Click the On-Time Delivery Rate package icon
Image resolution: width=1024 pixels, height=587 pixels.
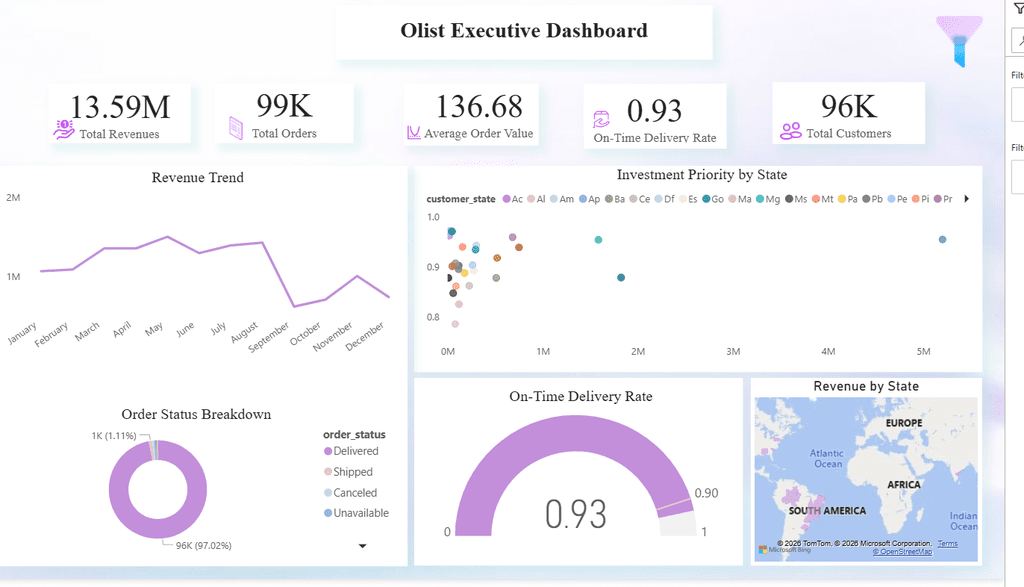tap(601, 119)
